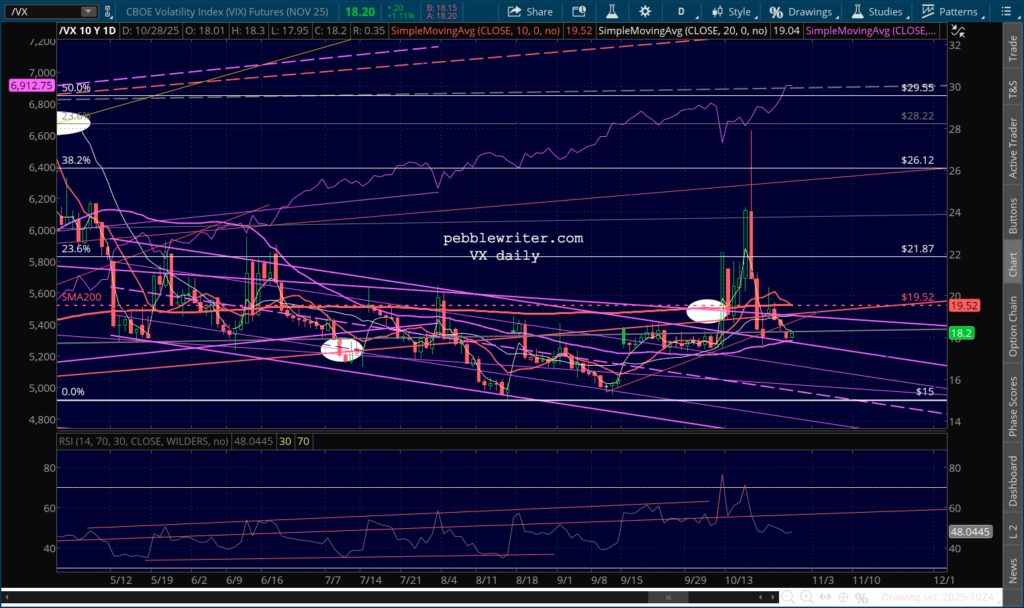The height and width of the screenshot is (608, 1024).
Task: Open chart settings gear icon
Action: pos(645,12)
